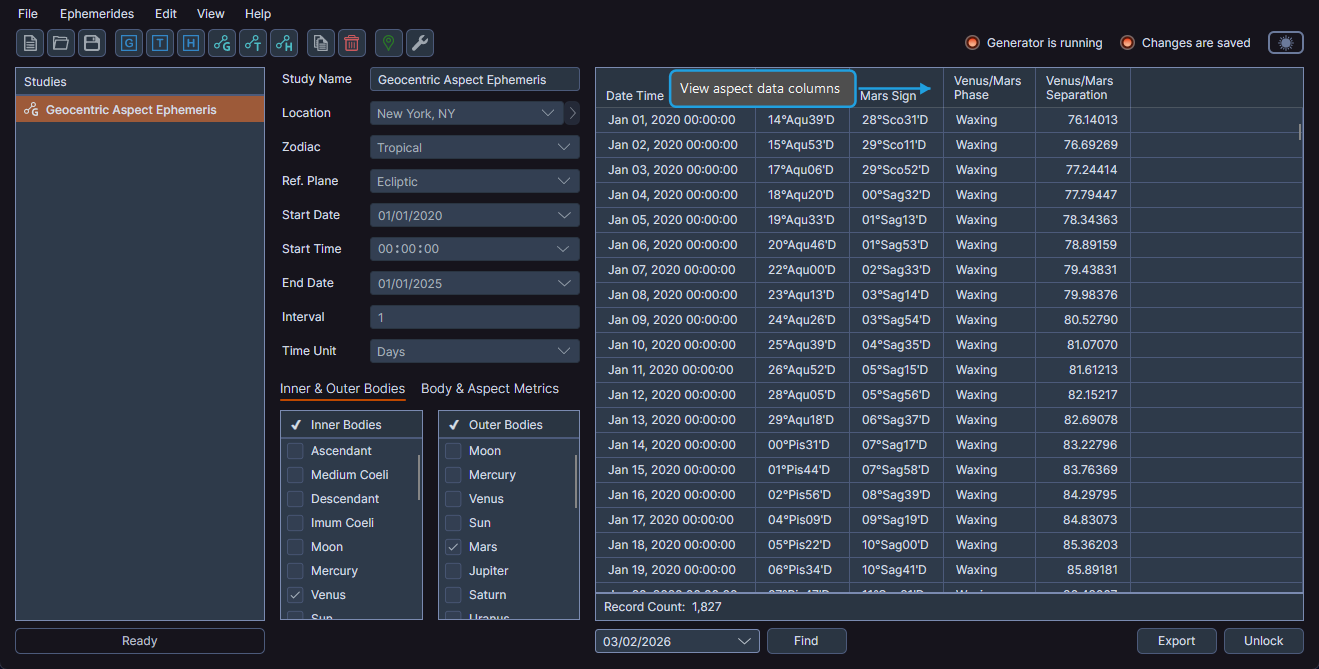Open an existing study file
1319x669 pixels.
60,43
